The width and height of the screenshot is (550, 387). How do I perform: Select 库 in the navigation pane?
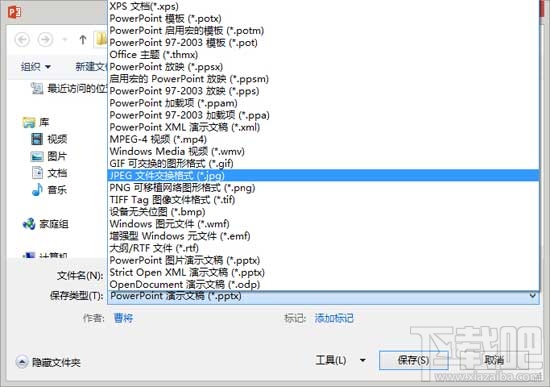tap(44, 122)
